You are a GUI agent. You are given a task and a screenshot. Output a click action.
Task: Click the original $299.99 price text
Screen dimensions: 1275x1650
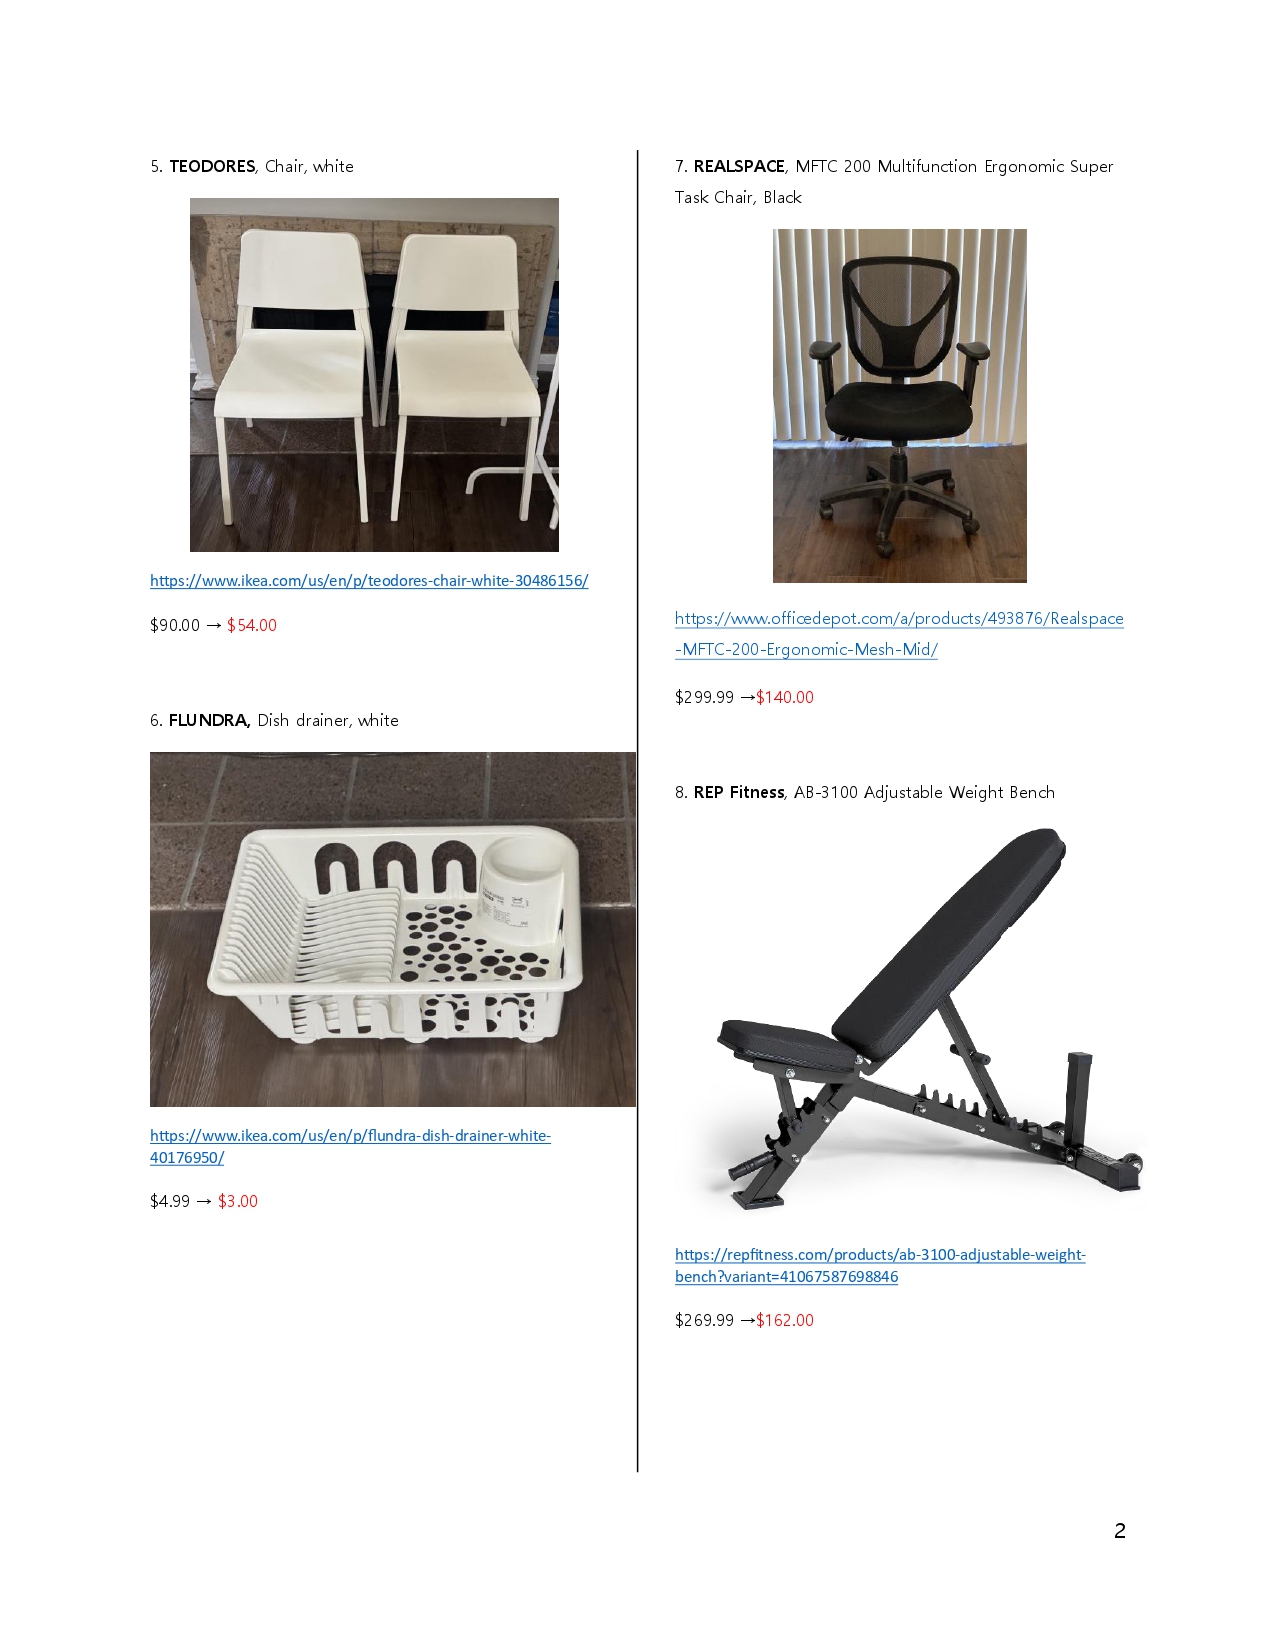[x=704, y=697]
